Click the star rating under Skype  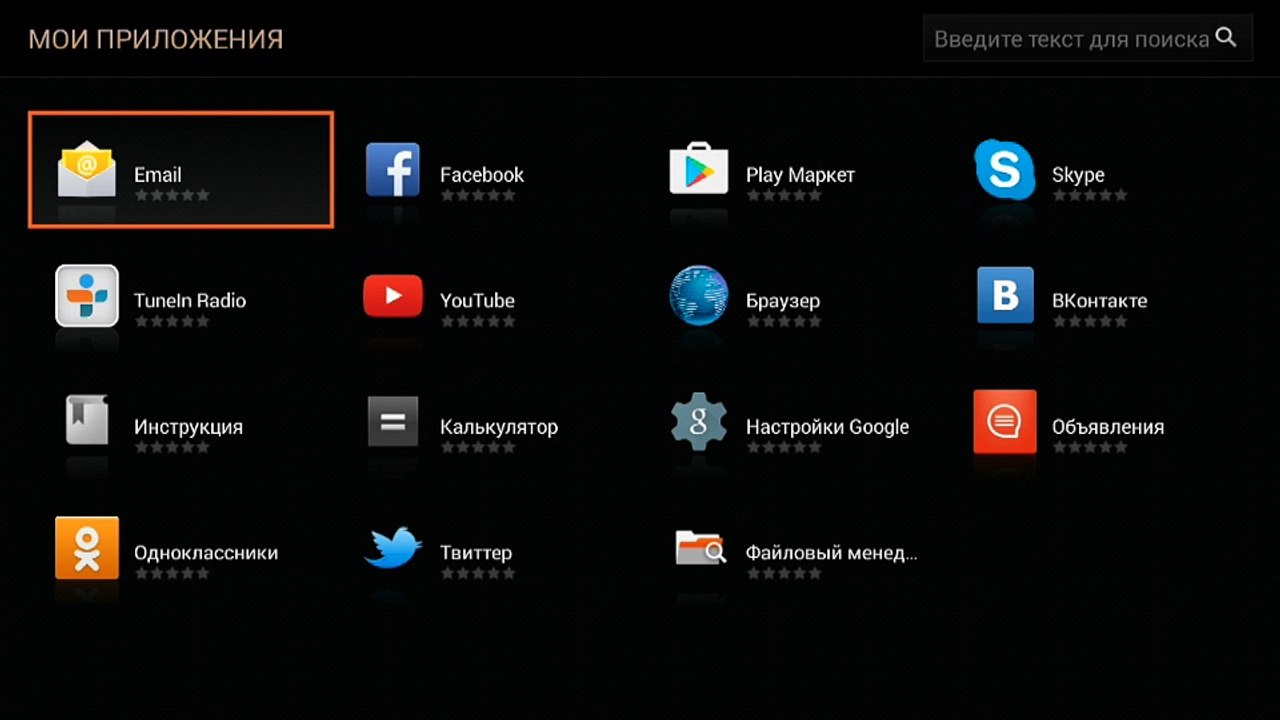coord(1090,195)
